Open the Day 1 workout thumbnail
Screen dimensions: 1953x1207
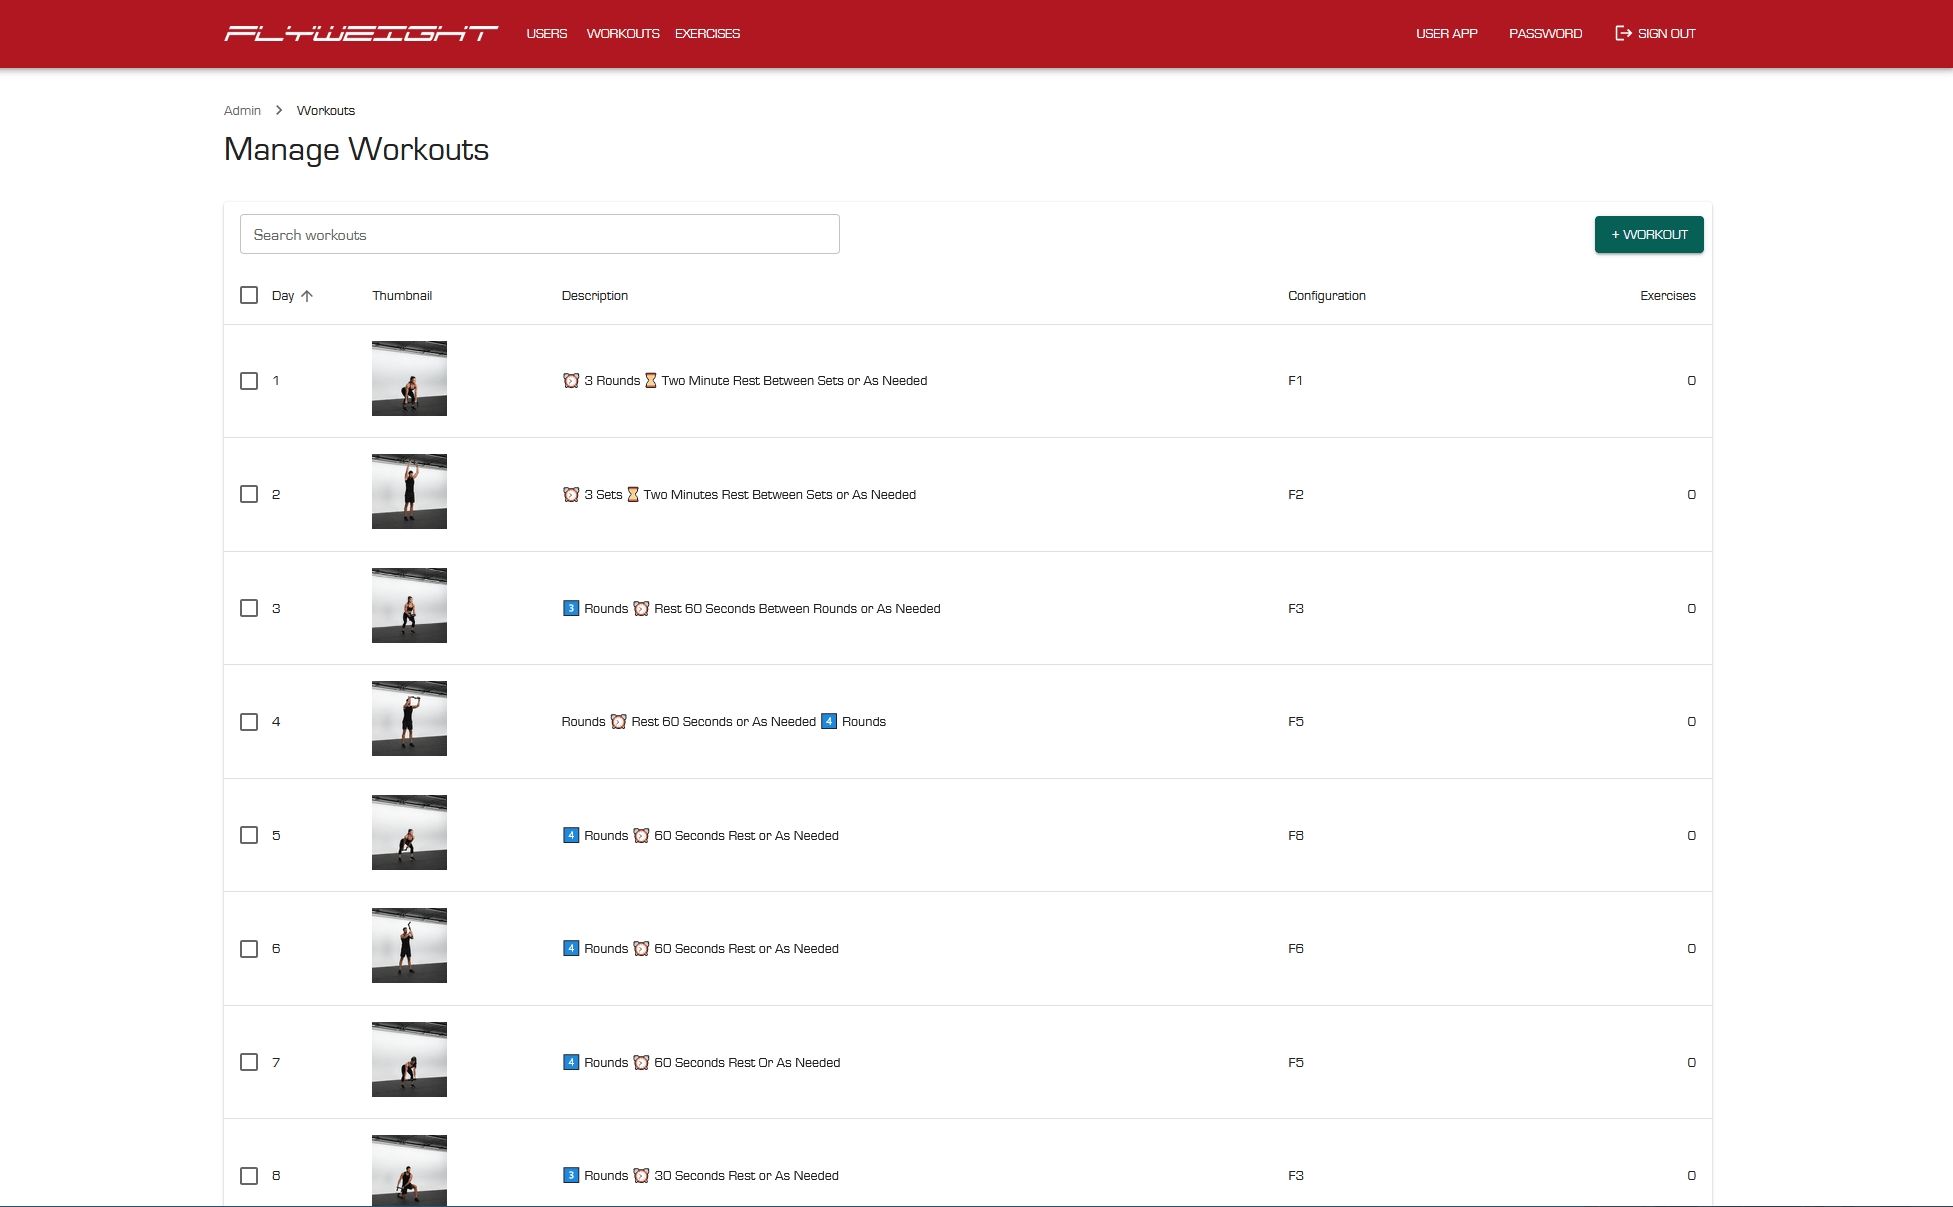pos(409,378)
